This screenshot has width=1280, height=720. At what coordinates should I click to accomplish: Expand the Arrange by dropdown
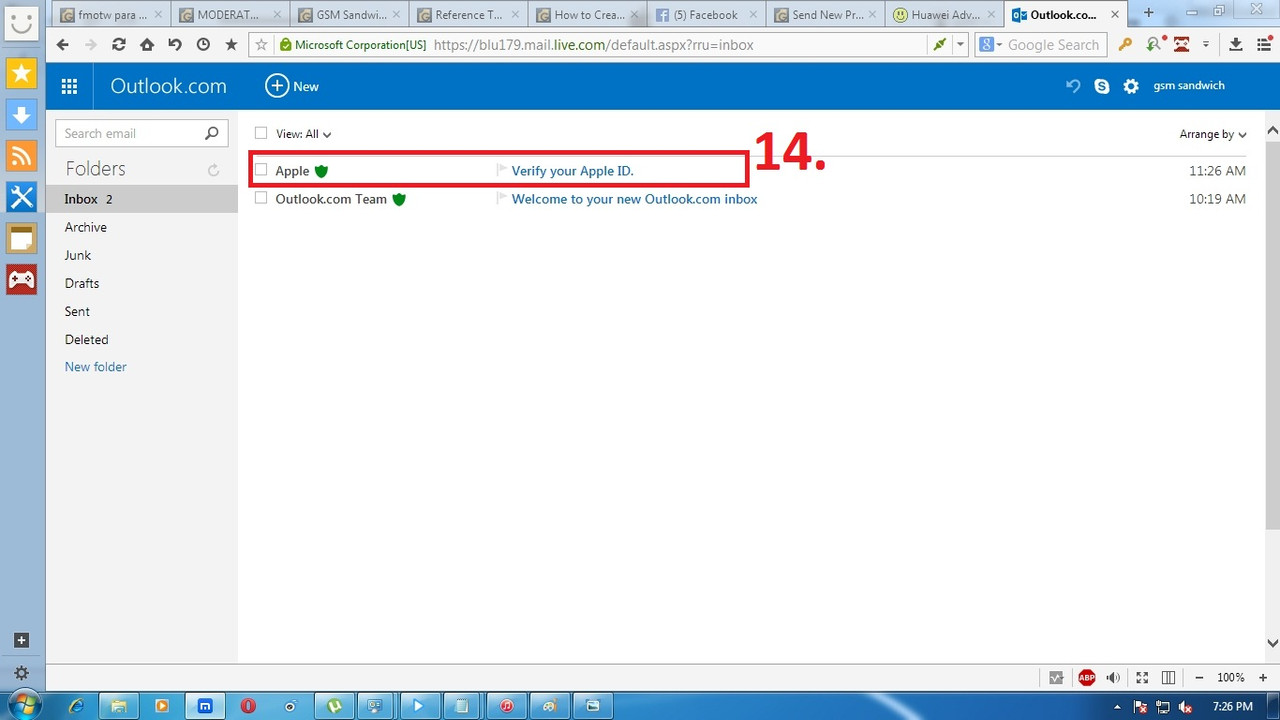(1213, 134)
